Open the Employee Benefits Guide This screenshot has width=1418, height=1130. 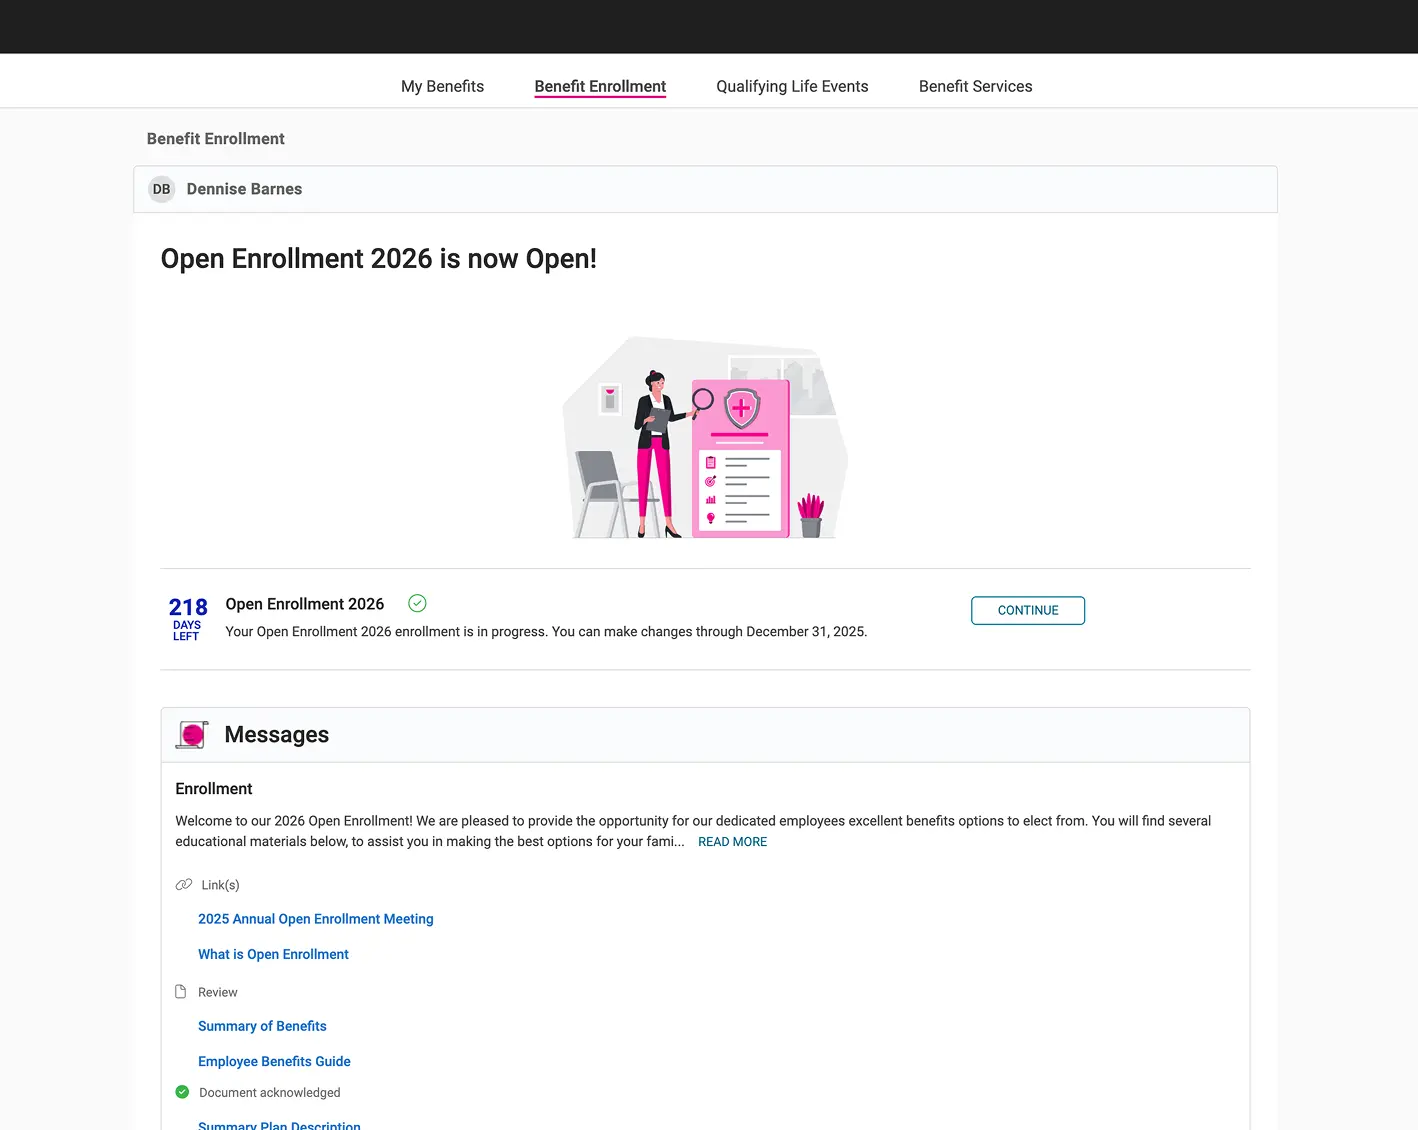tap(274, 1060)
